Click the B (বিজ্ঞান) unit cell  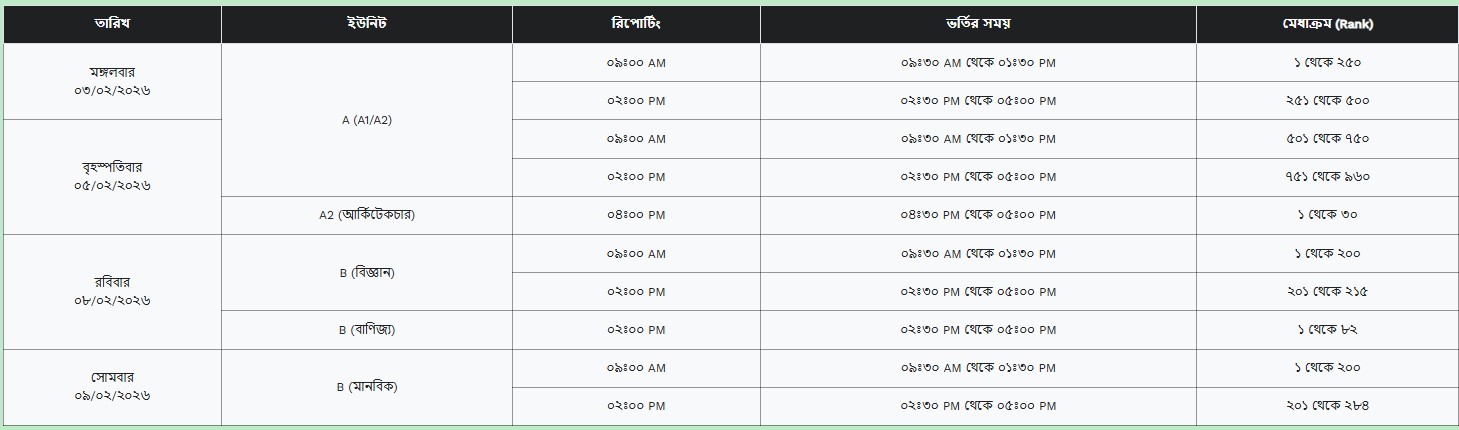click(x=366, y=272)
